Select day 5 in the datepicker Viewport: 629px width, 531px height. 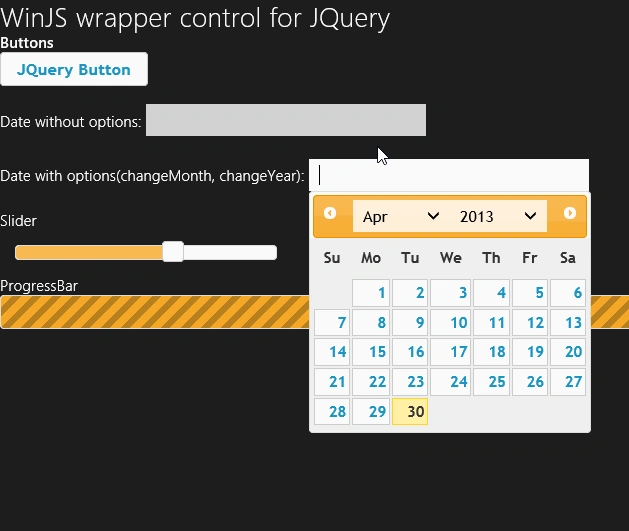[530, 293]
